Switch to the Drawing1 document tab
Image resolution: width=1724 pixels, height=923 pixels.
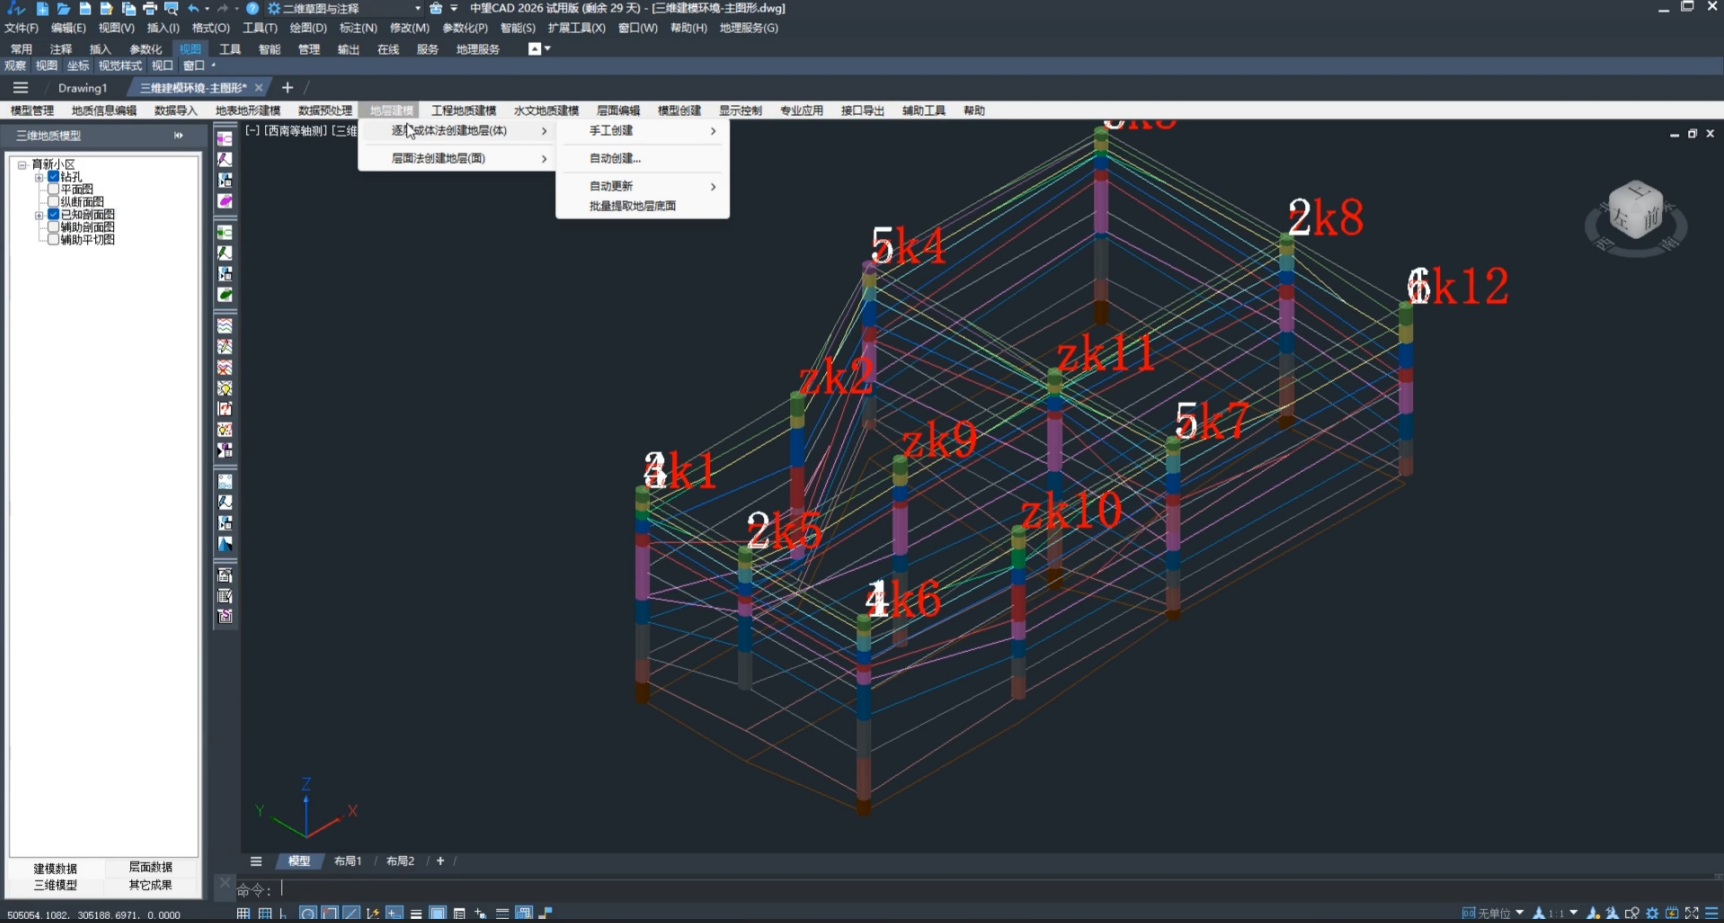tap(82, 88)
